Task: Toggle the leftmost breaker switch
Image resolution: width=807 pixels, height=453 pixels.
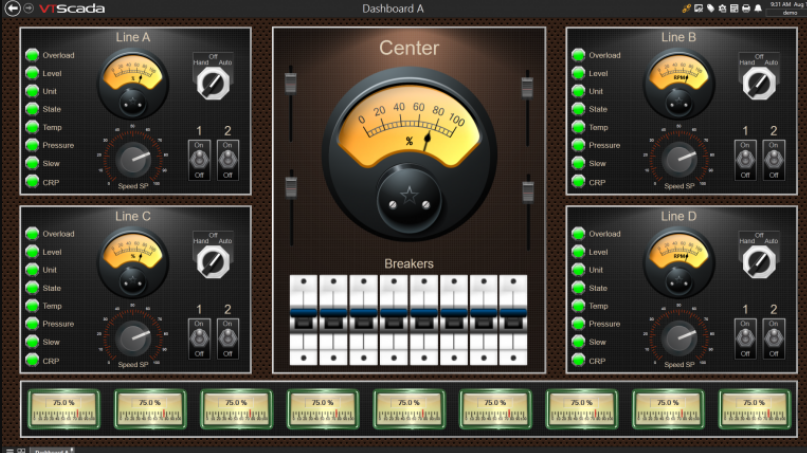Action: [x=304, y=320]
